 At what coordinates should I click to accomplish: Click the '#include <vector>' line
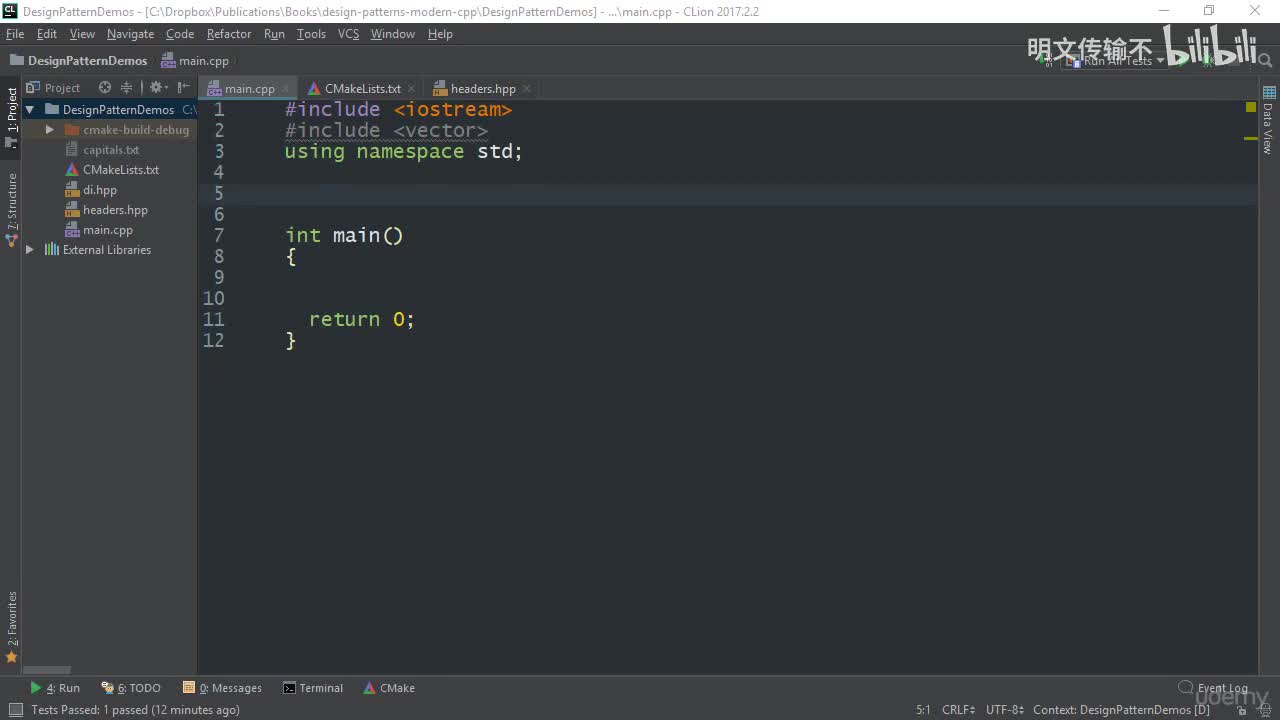[x=386, y=130]
